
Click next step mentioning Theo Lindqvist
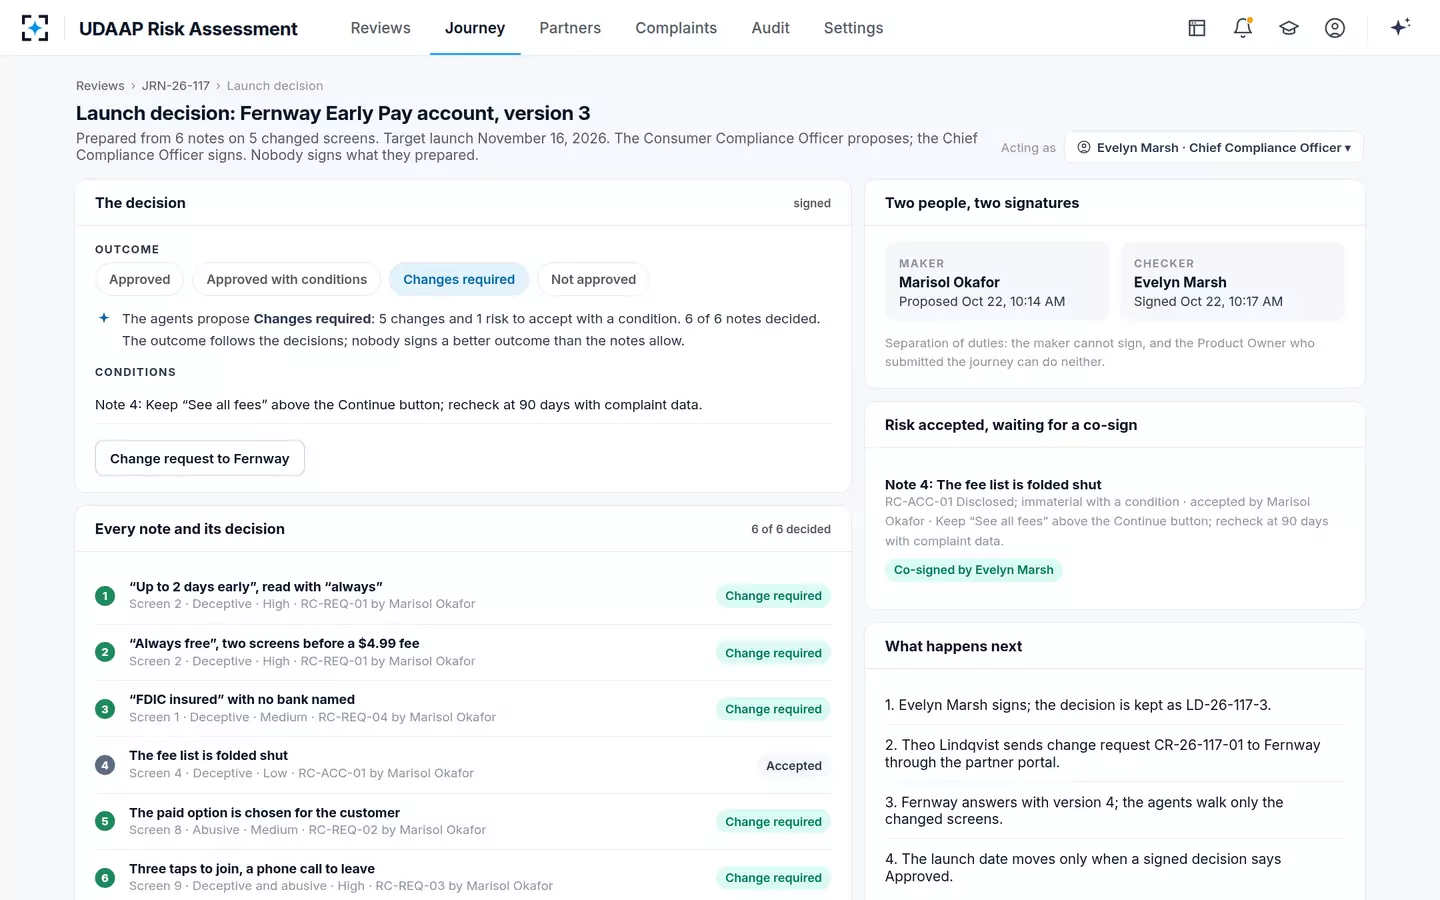pos(1114,753)
